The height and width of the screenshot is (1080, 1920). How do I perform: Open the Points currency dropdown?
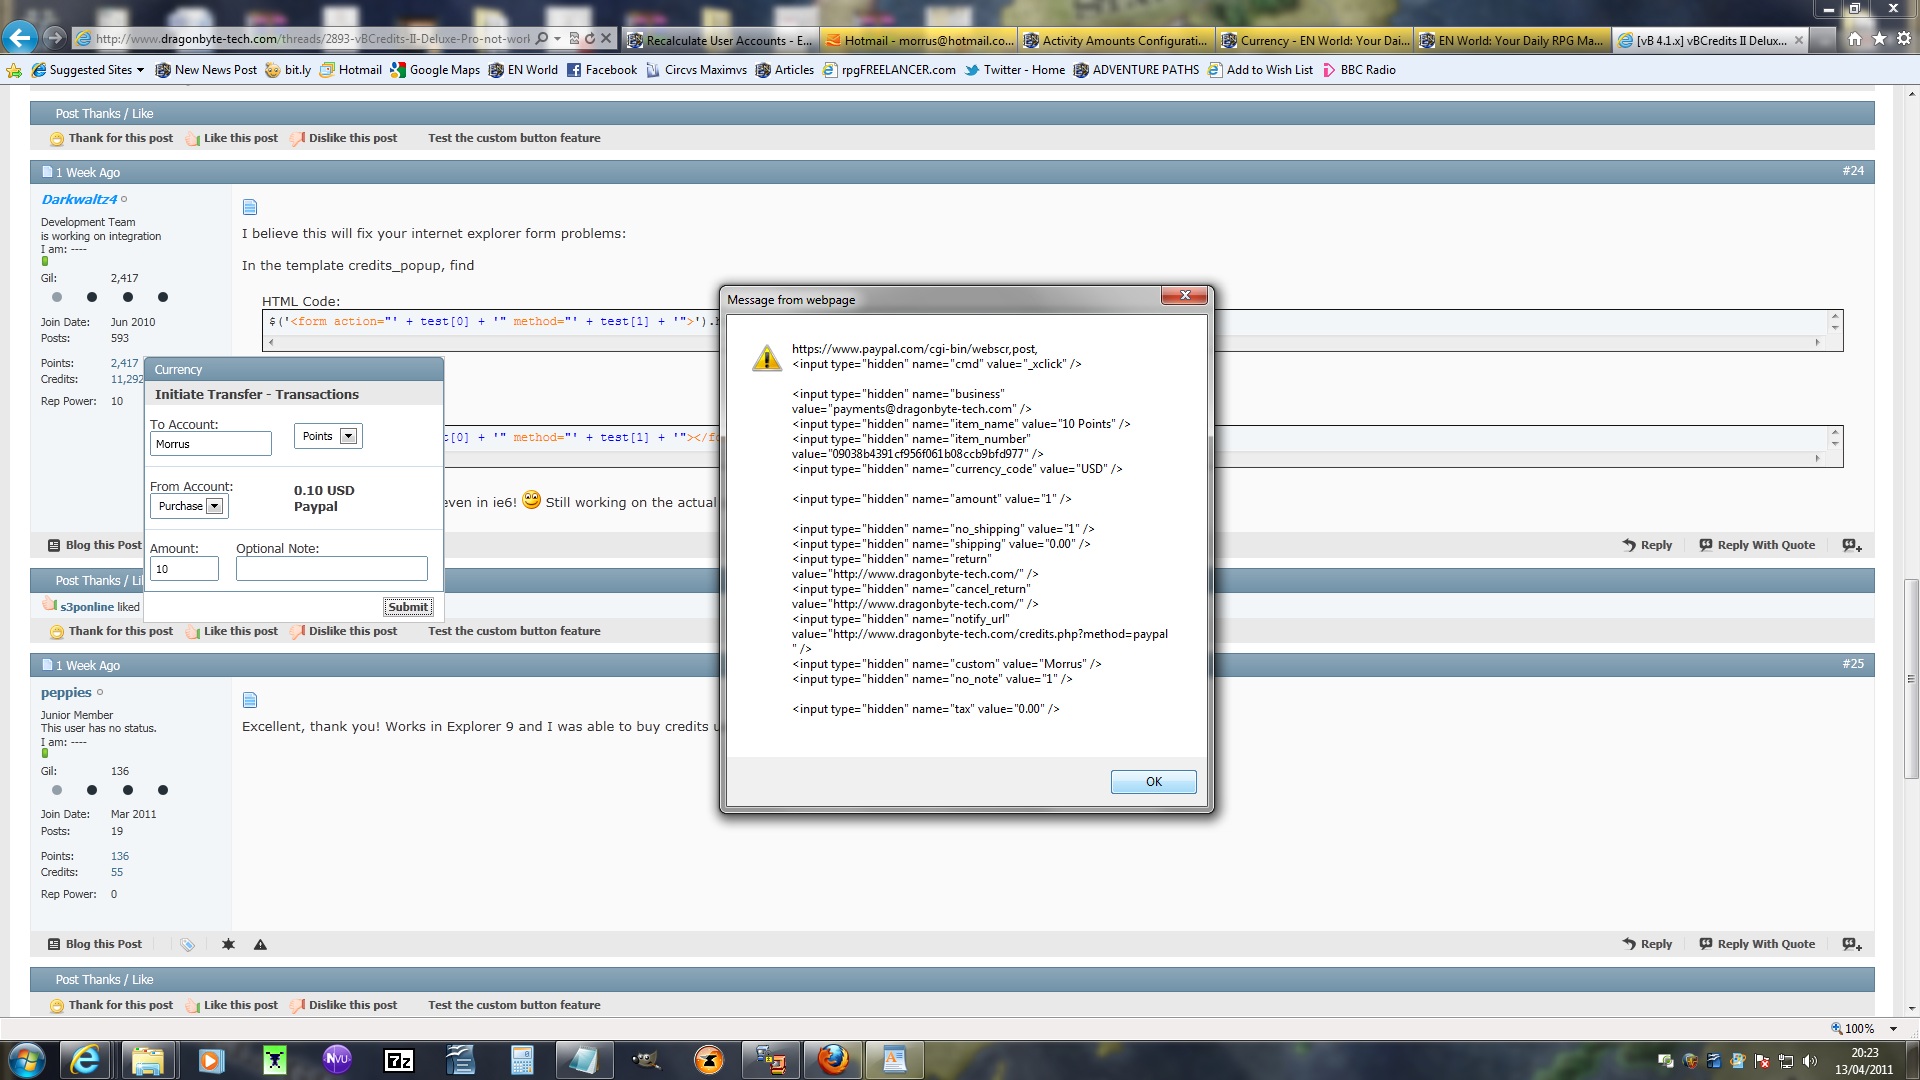(328, 436)
